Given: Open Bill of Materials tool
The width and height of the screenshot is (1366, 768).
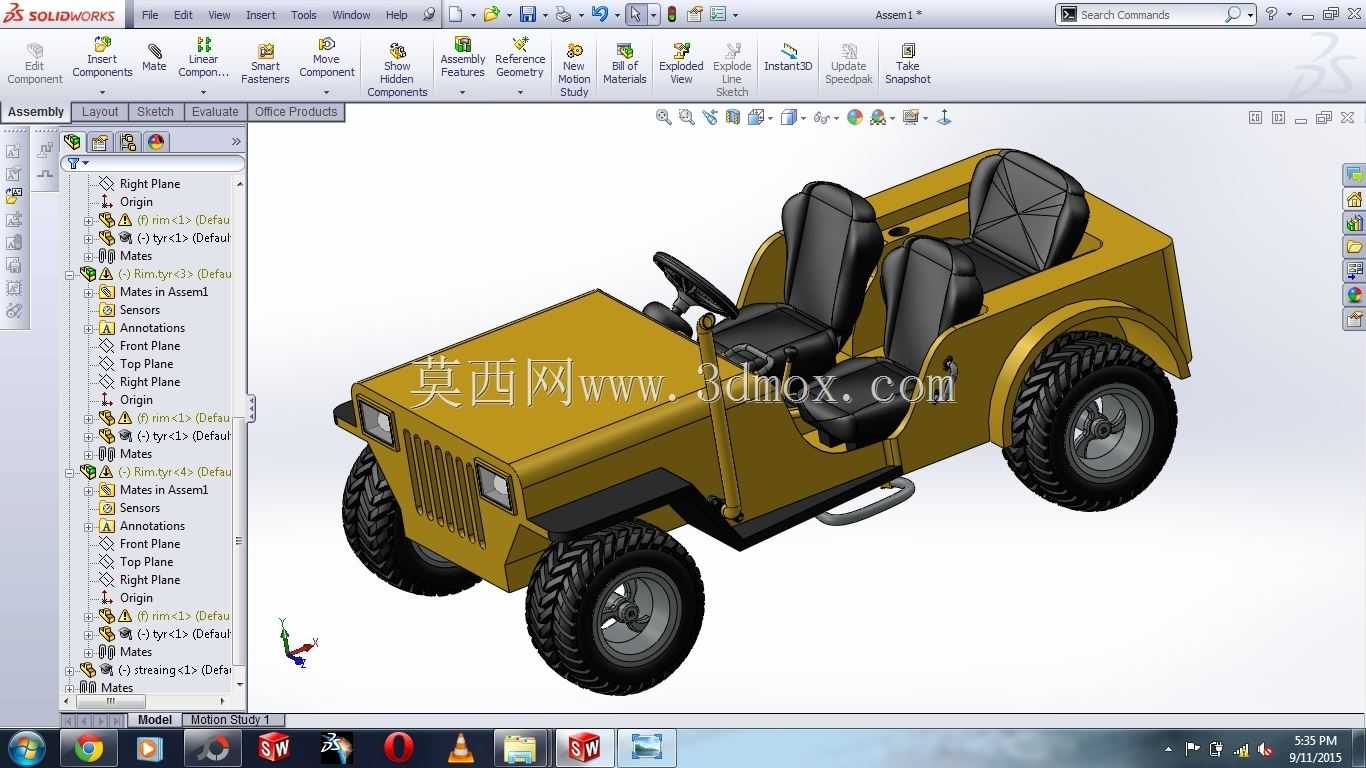Looking at the screenshot, I should coord(625,62).
